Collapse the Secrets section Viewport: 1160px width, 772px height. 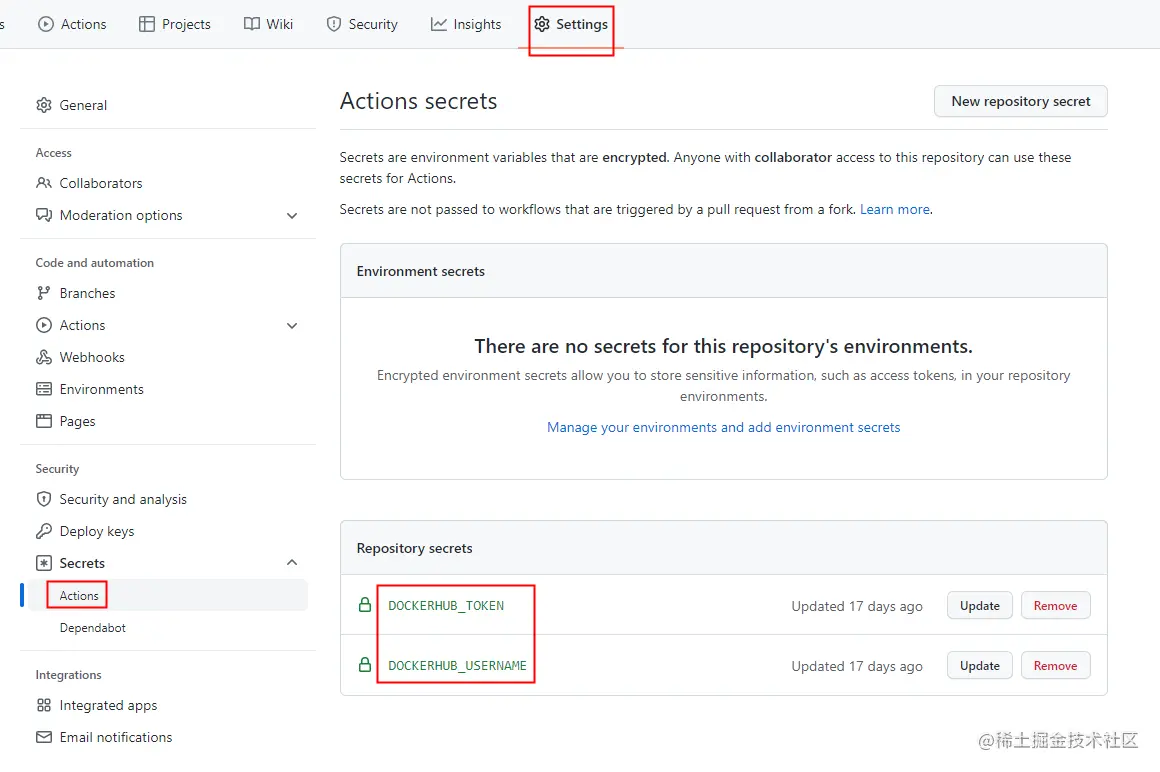tap(292, 563)
